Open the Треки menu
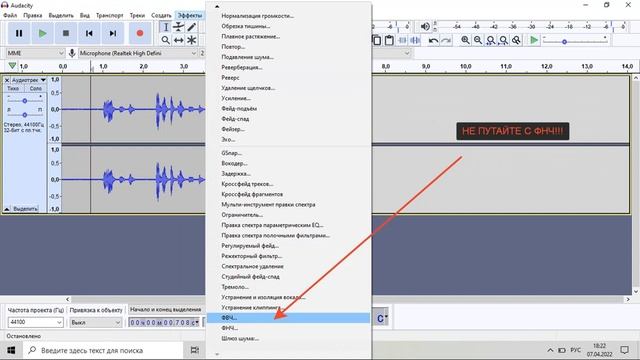640x360 pixels. (137, 16)
